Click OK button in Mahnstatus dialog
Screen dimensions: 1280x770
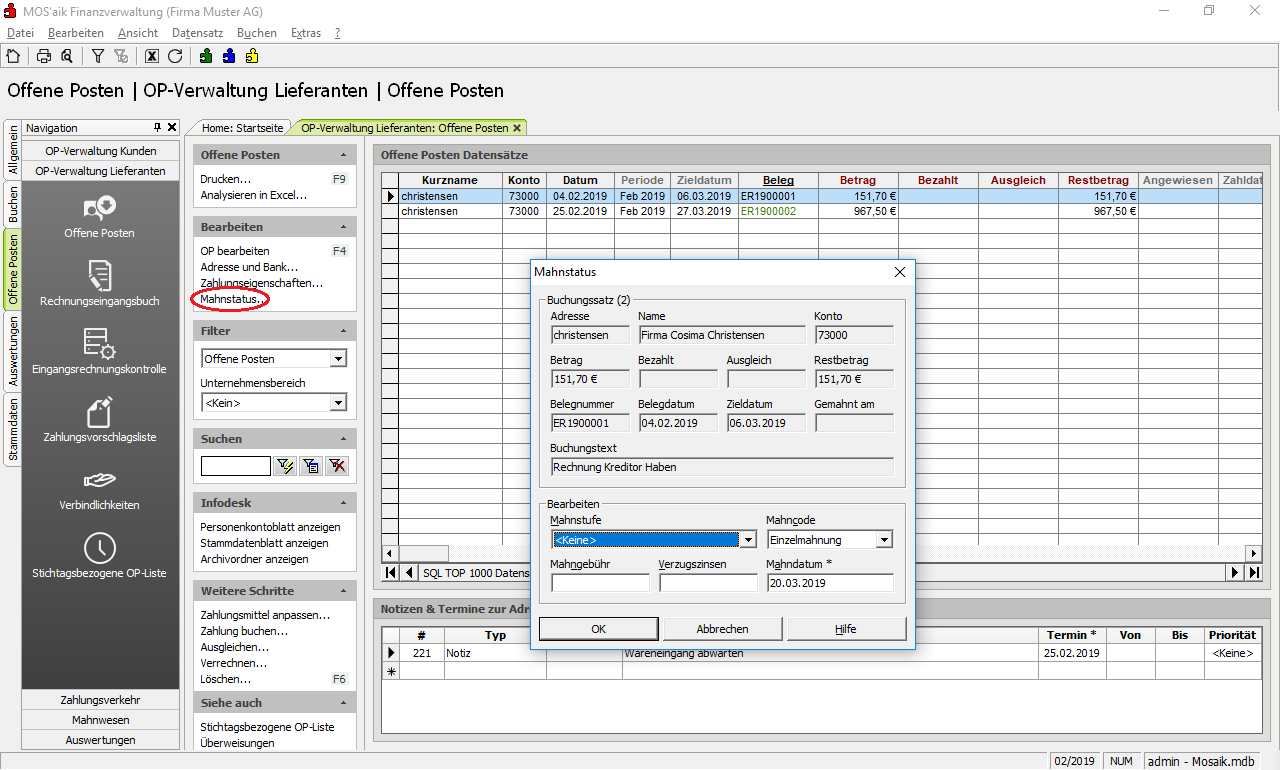point(598,629)
